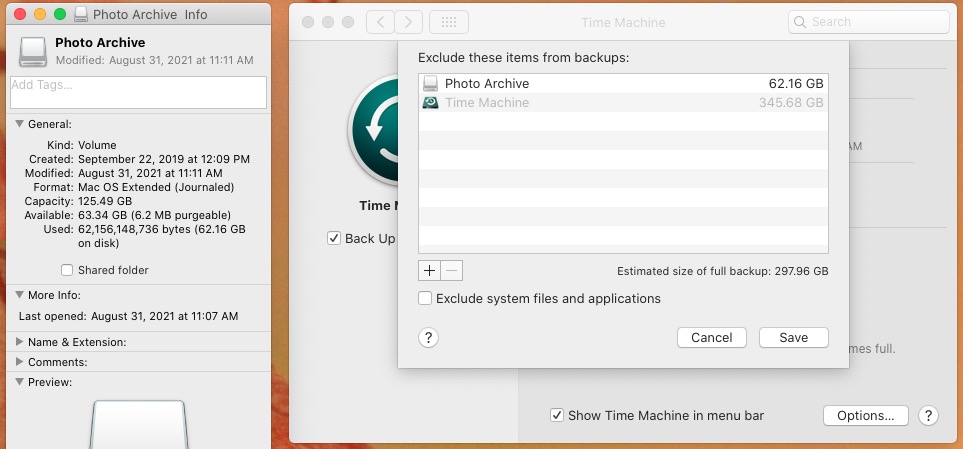
Task: Toggle Back Up Automatically checkbox
Action: (x=333, y=238)
